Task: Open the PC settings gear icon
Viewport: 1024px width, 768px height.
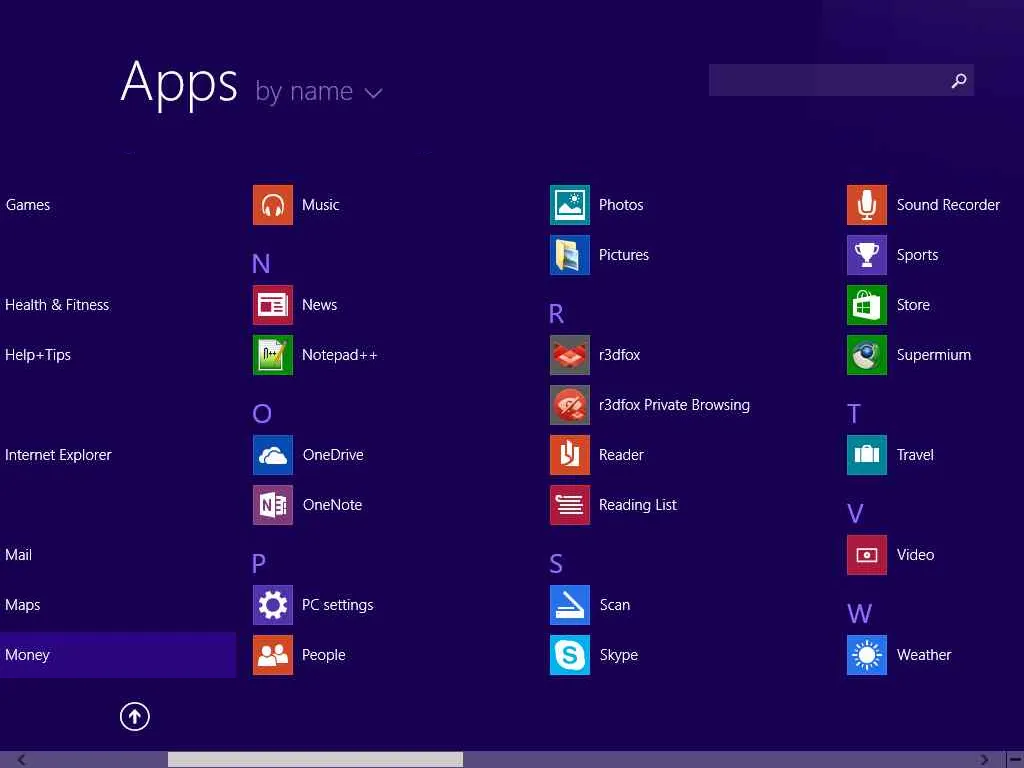Action: click(x=272, y=605)
